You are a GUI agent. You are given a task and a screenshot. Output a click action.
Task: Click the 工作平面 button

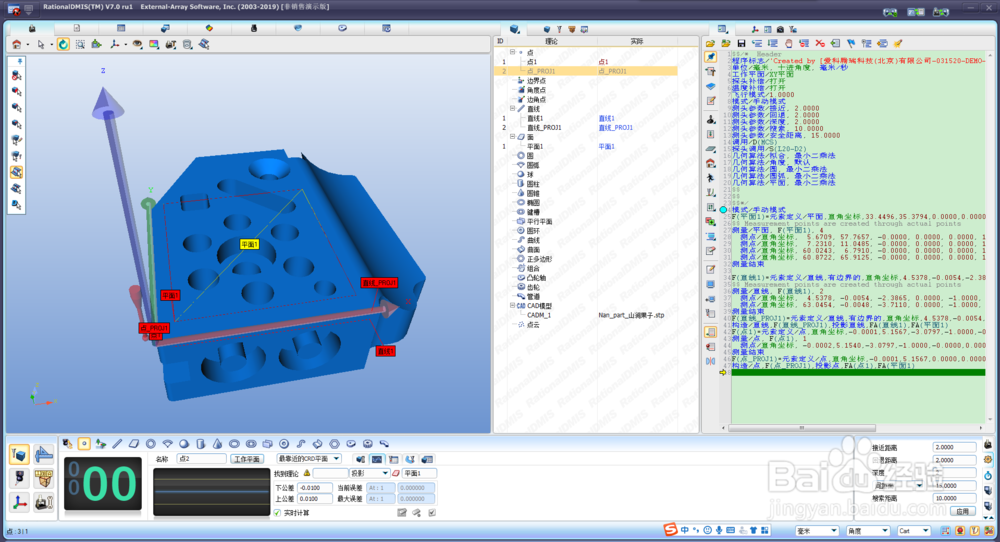pos(247,459)
